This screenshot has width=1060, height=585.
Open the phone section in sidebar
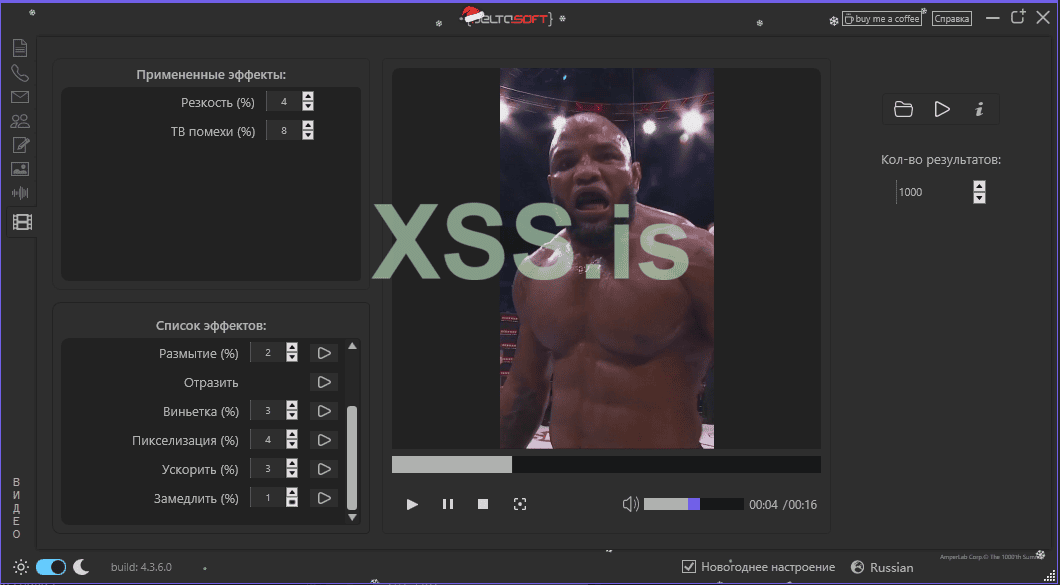coord(20,73)
